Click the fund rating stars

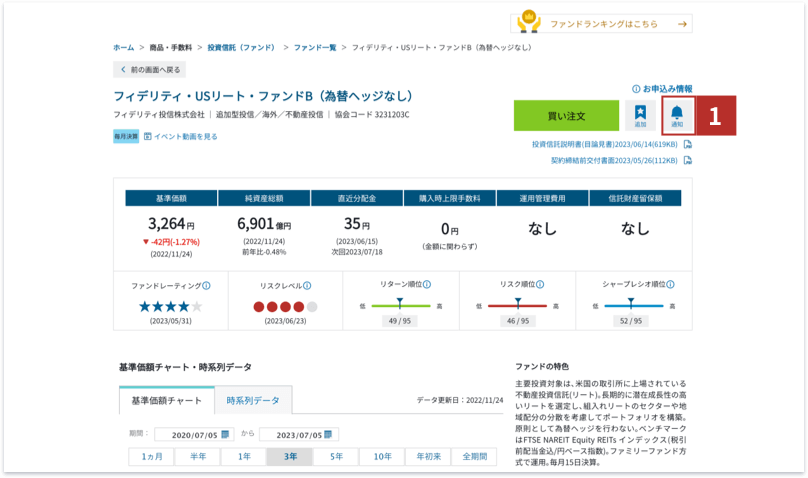tap(171, 307)
